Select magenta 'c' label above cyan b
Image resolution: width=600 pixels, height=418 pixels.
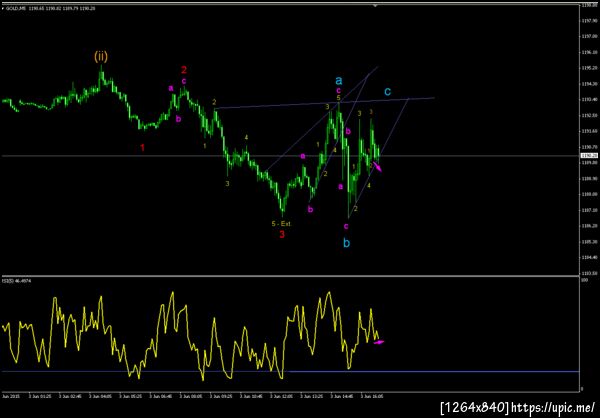pos(346,226)
